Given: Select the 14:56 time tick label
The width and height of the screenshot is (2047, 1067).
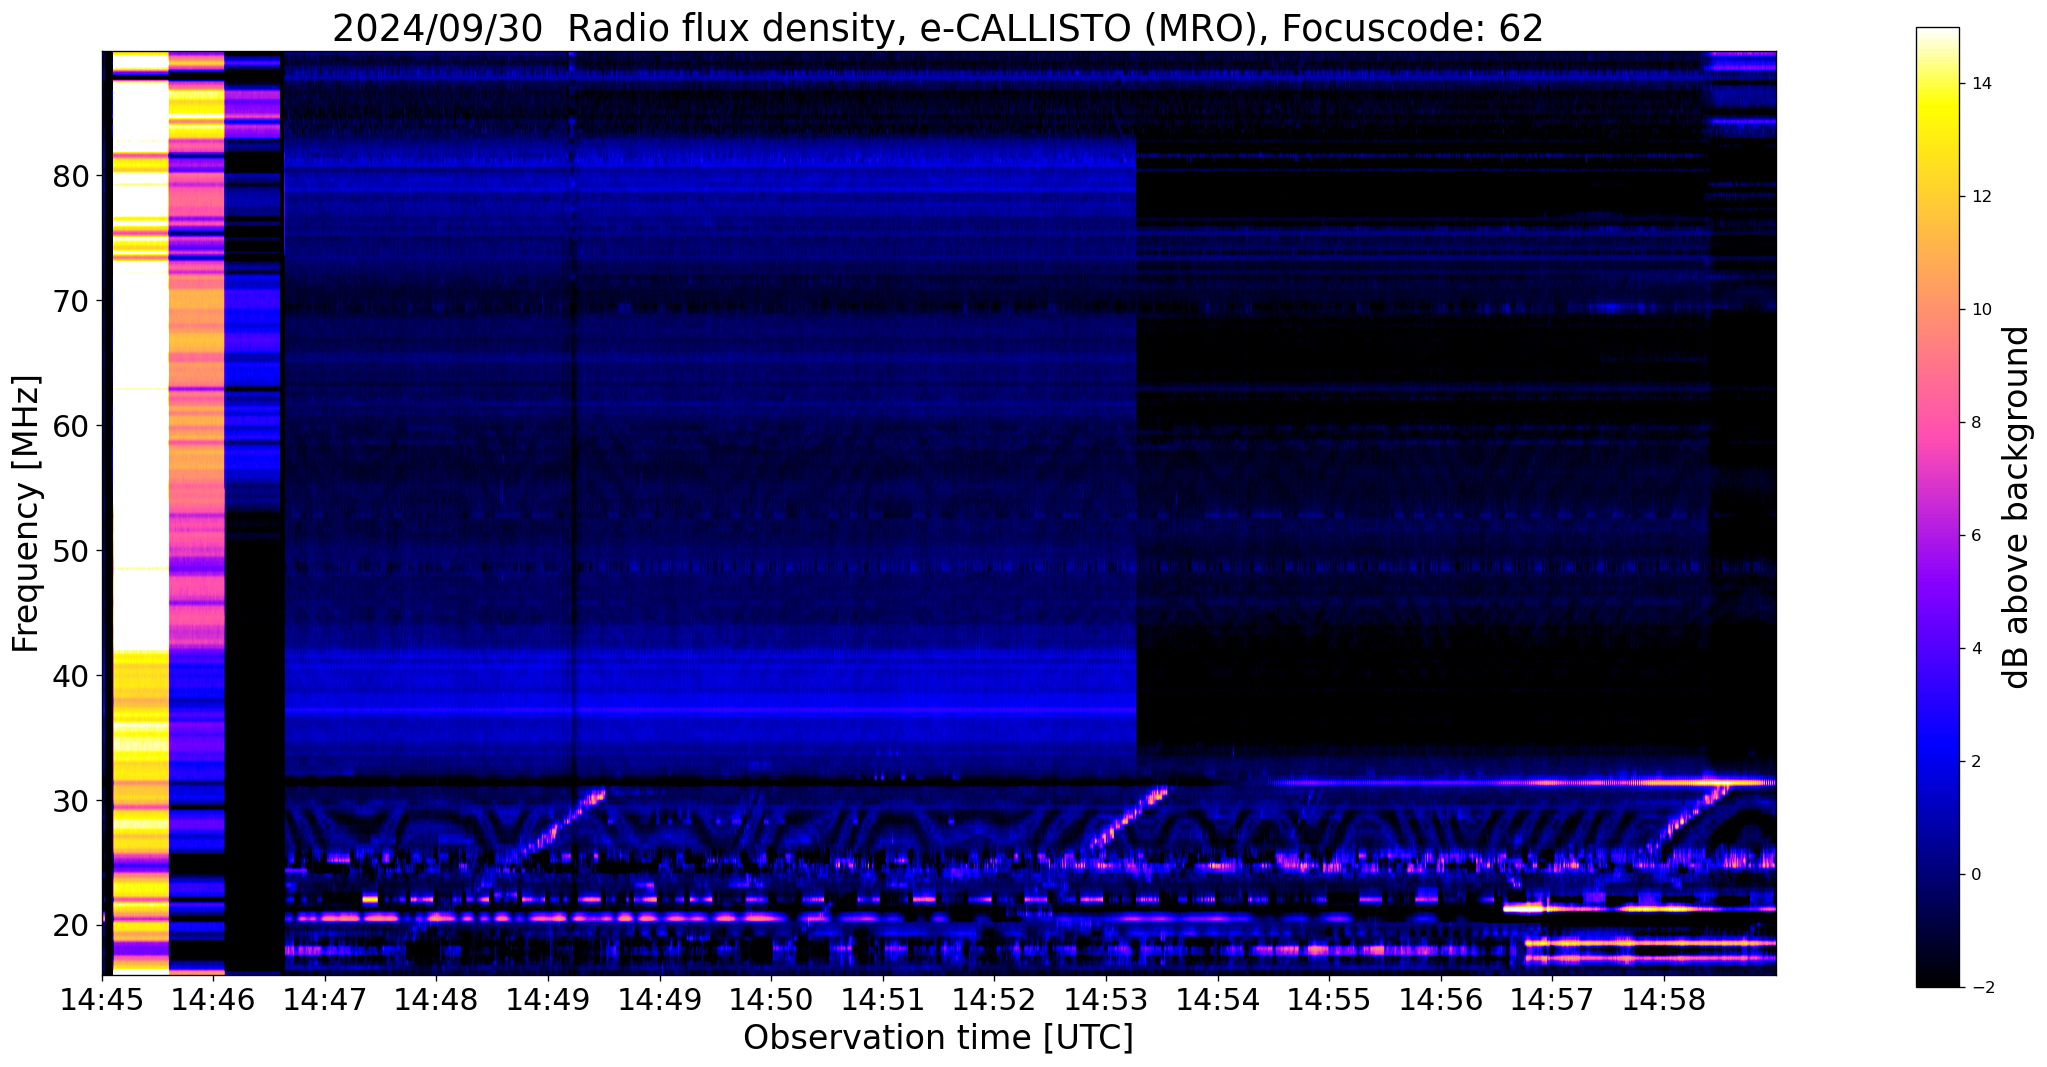Looking at the screenshot, I should click(x=1440, y=998).
